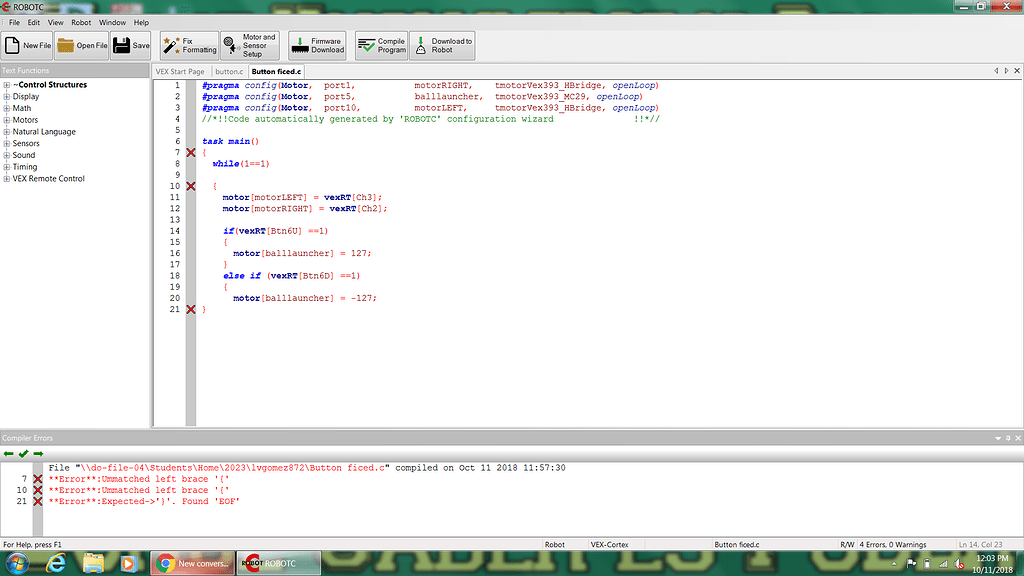Viewport: 1024px width, 576px height.
Task: Expand the Sensors tree node
Action: point(7,144)
